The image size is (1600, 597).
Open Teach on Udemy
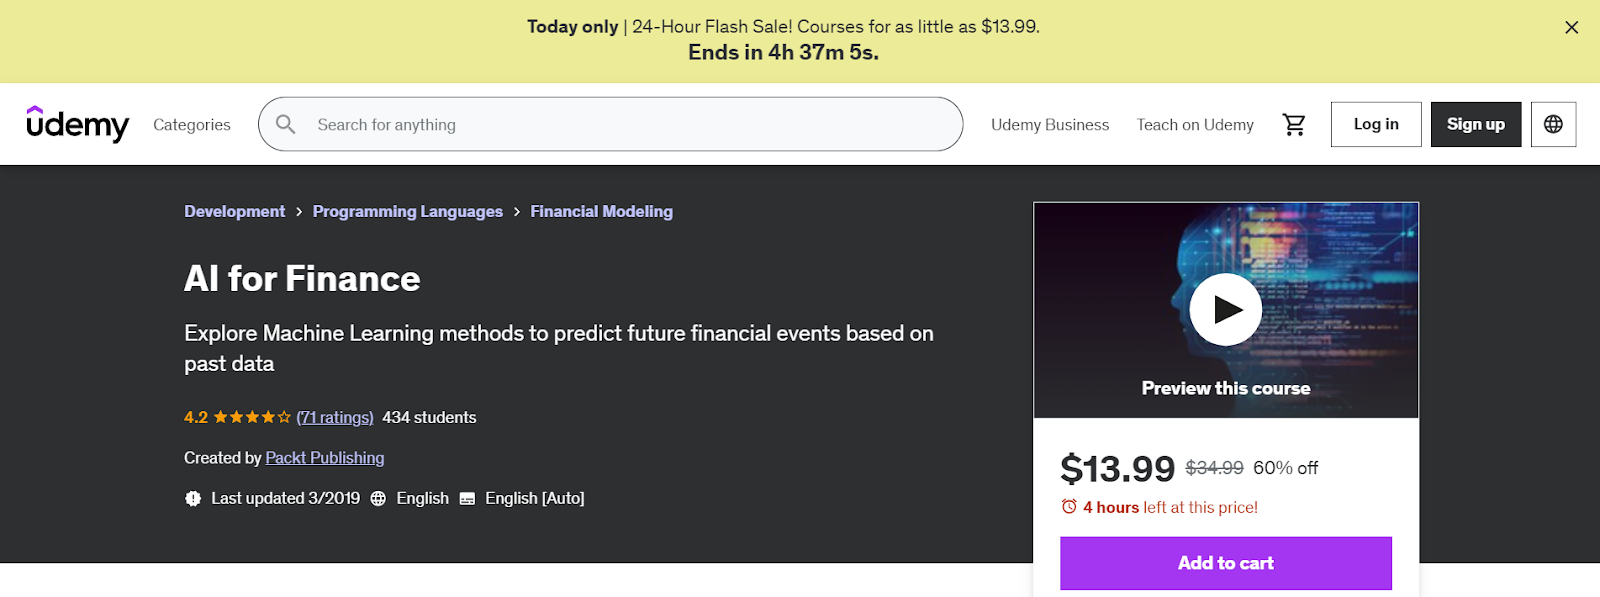(x=1195, y=124)
